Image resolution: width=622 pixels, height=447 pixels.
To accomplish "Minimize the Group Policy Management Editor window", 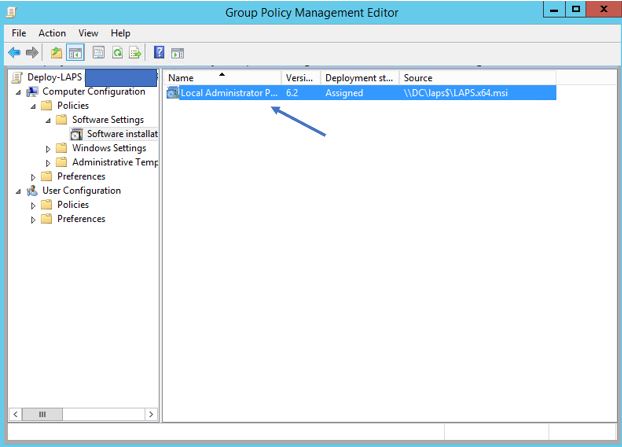I will tap(554, 10).
